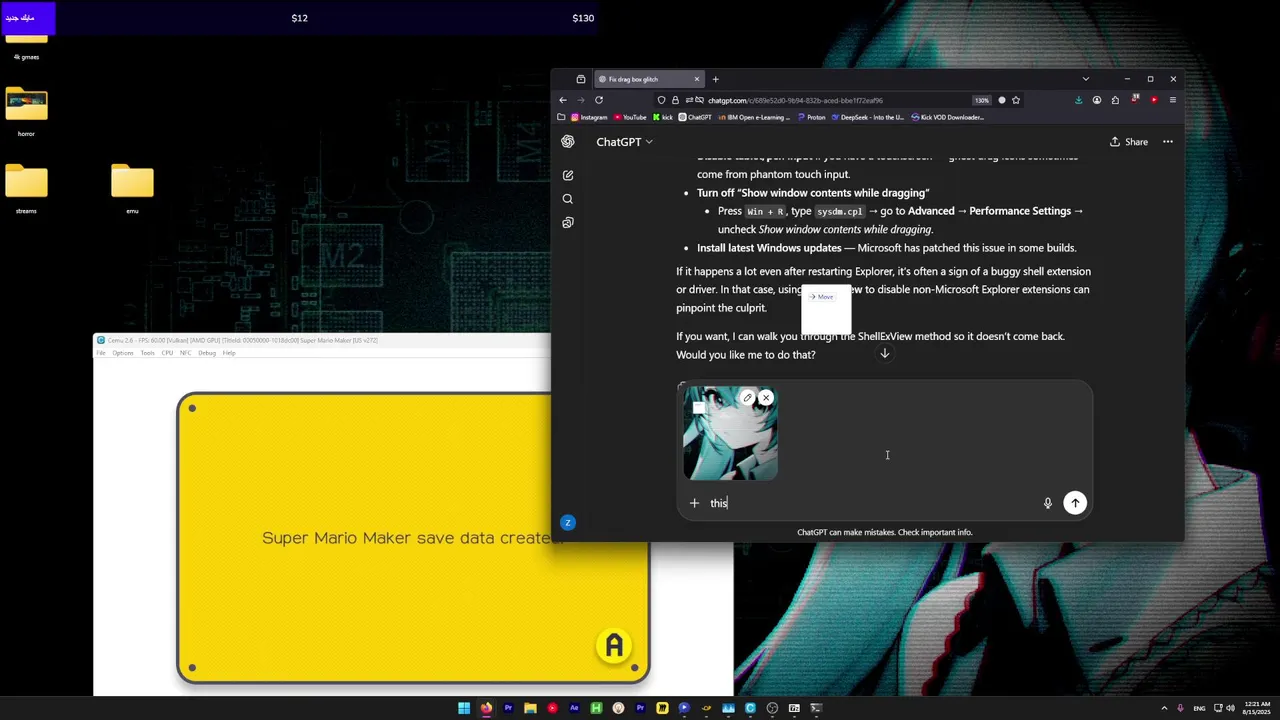Viewport: 1280px width, 720px height.
Task: Open the Options menu in Cemu
Action: (123, 353)
